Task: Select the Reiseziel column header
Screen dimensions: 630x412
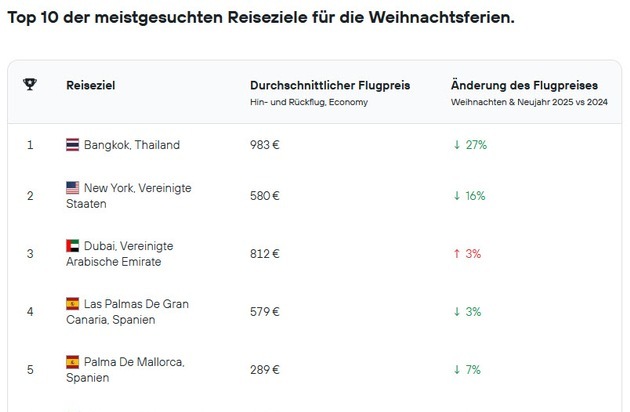Action: (x=90, y=86)
